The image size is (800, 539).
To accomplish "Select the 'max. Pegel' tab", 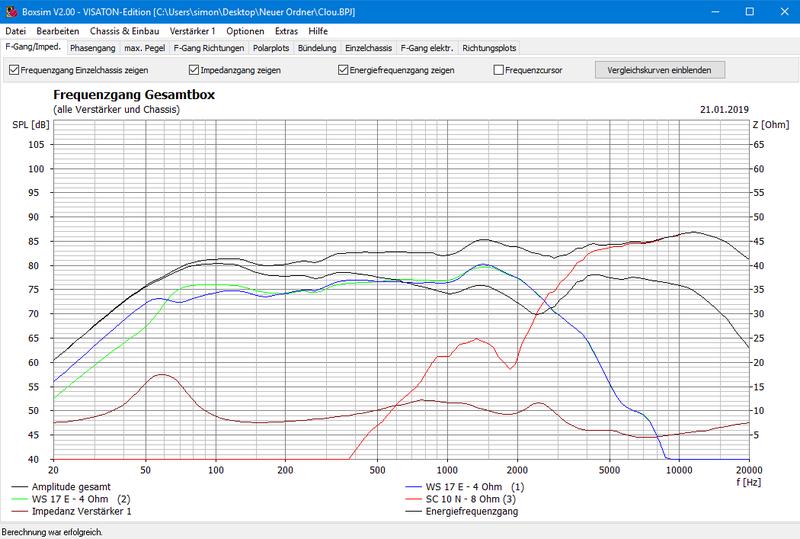I will (144, 47).
